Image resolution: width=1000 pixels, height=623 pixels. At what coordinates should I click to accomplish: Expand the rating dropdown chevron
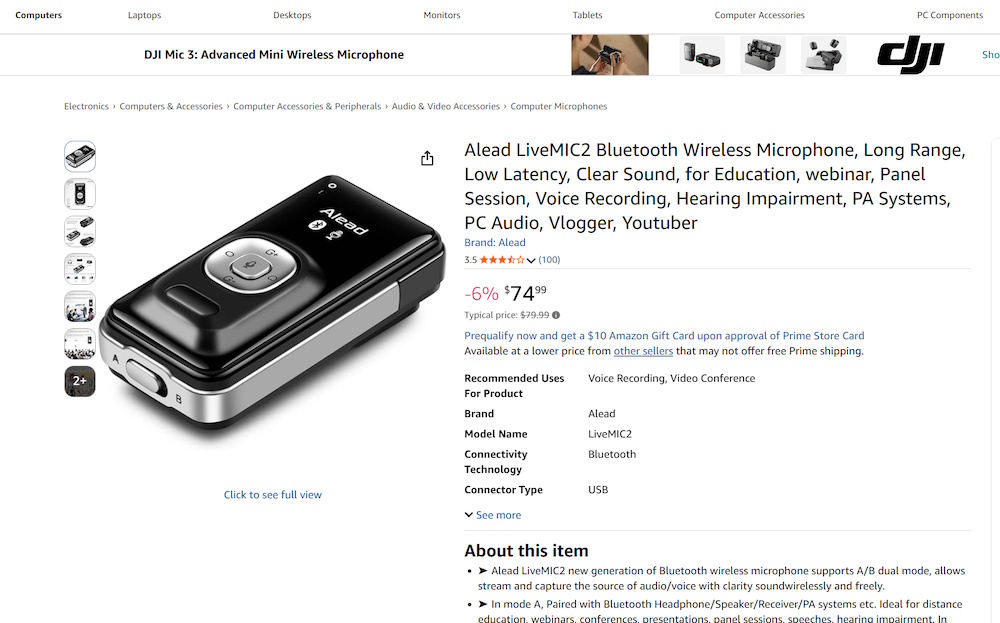531,260
